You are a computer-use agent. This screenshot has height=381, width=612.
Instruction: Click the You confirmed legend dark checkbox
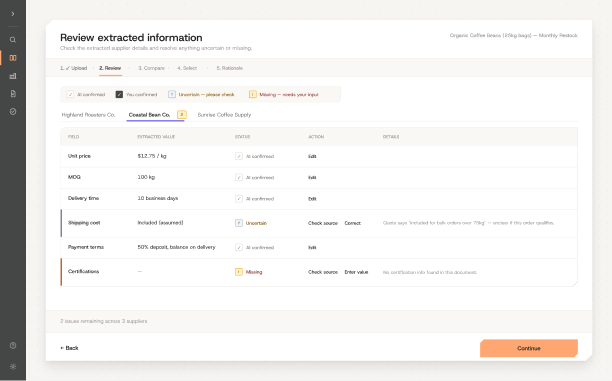tap(119, 94)
